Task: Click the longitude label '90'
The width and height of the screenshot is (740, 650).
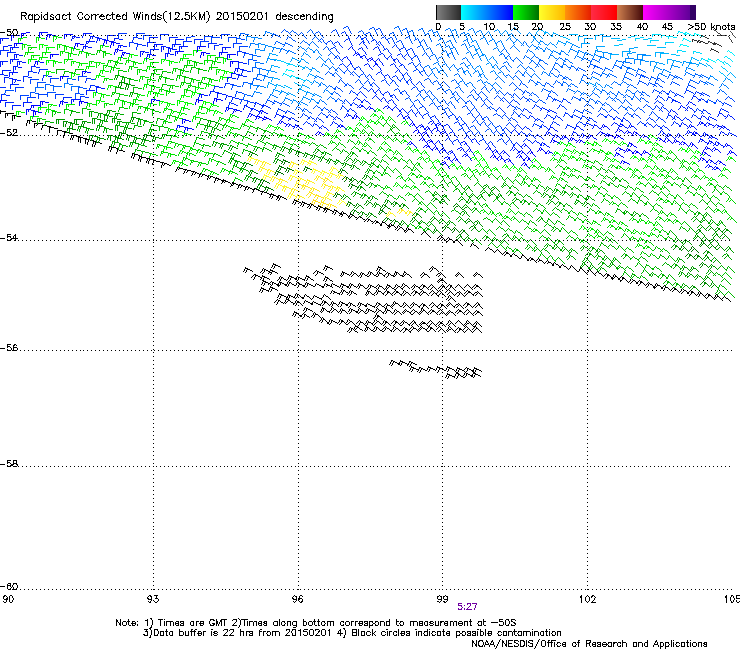Action: 8,599
